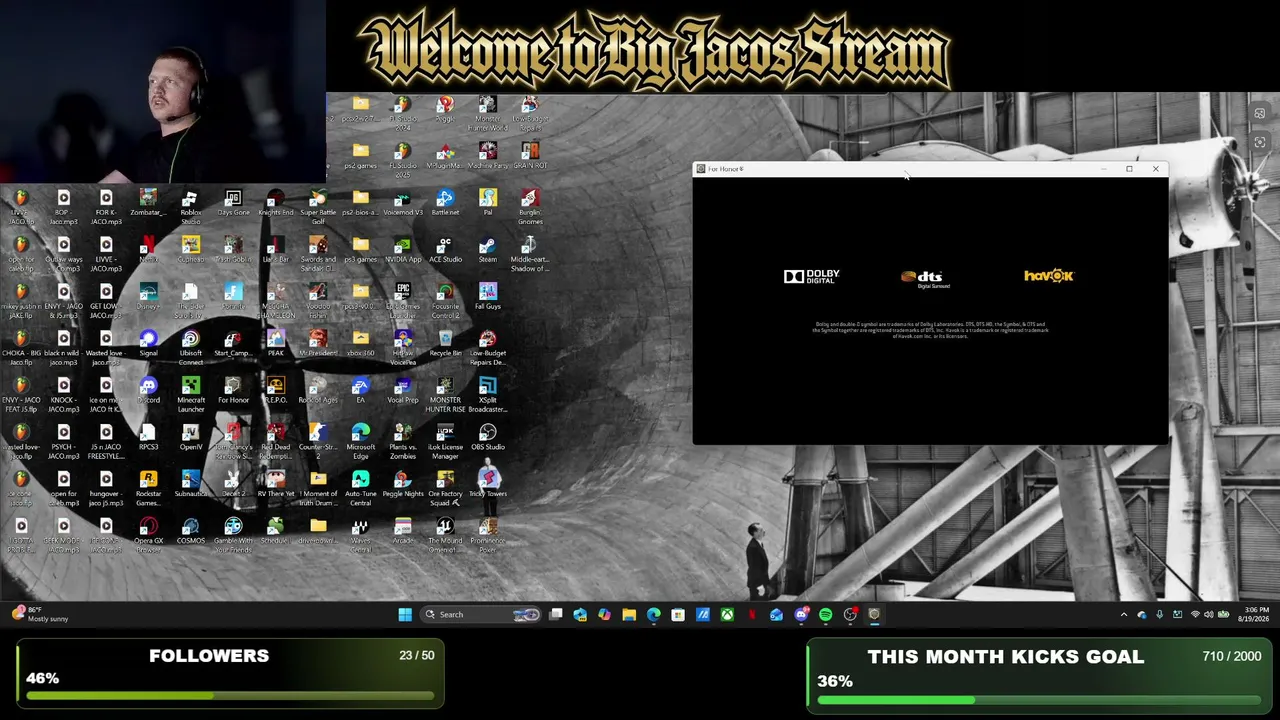Open the ps3 games folder

pos(360,249)
